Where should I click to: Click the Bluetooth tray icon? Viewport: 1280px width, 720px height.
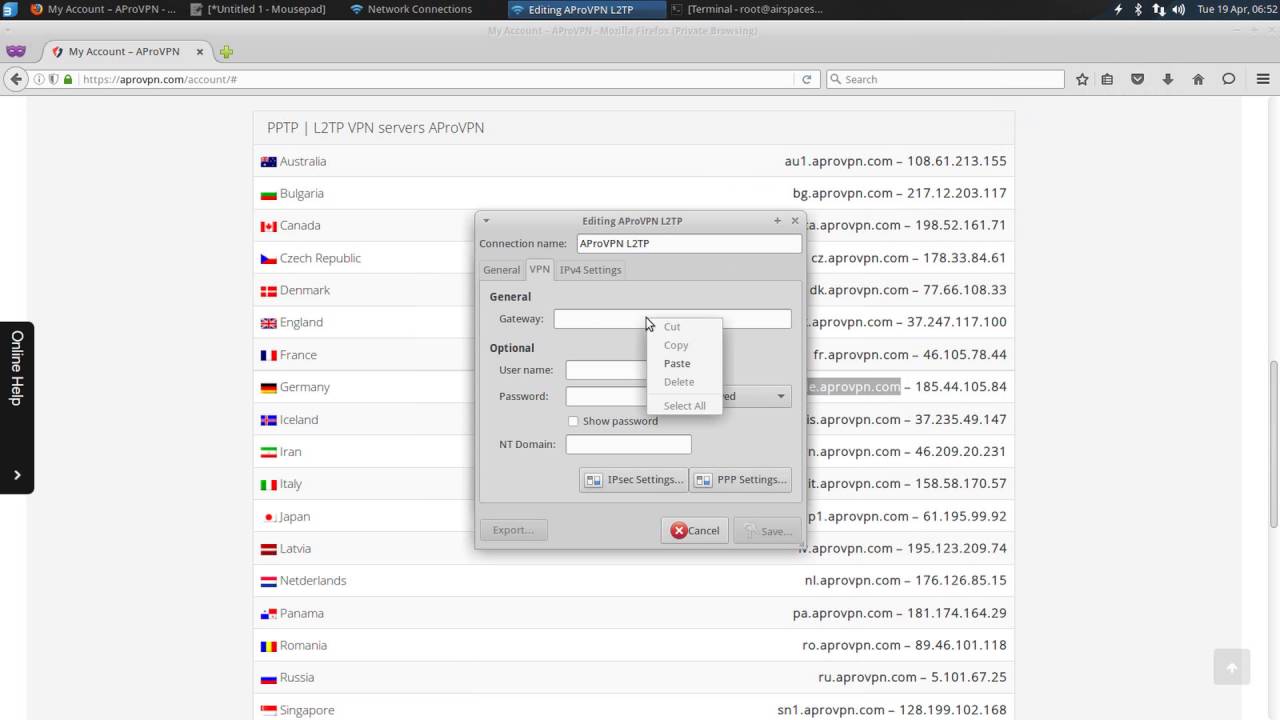tap(1138, 9)
